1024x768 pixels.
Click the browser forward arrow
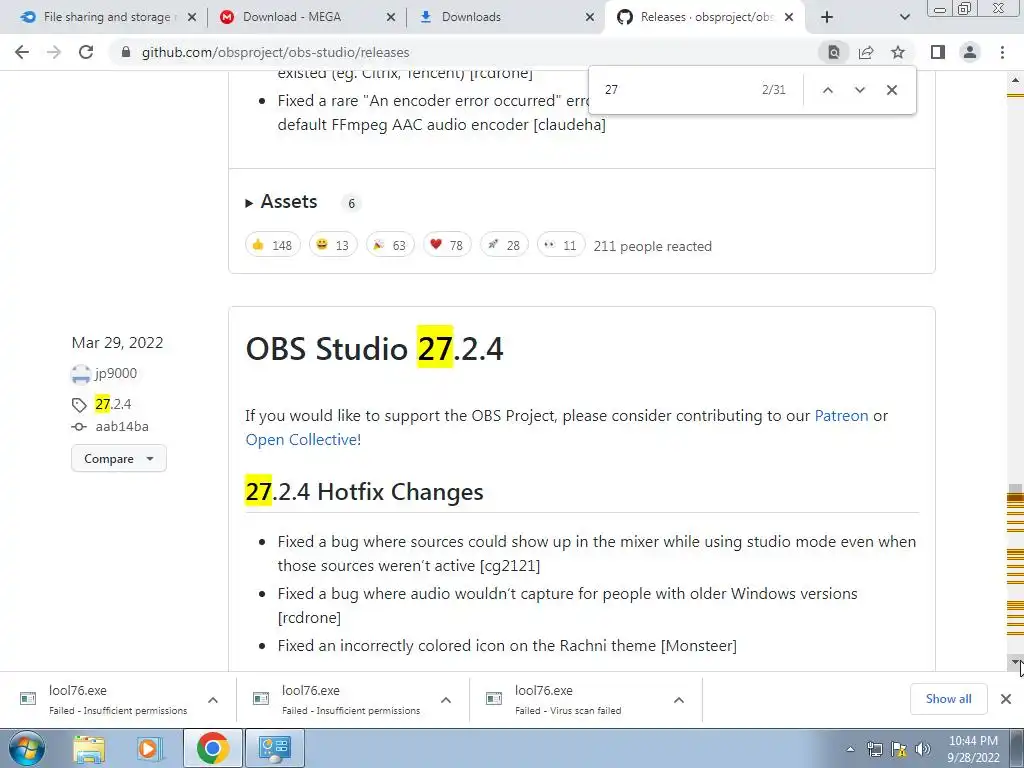coord(54,52)
